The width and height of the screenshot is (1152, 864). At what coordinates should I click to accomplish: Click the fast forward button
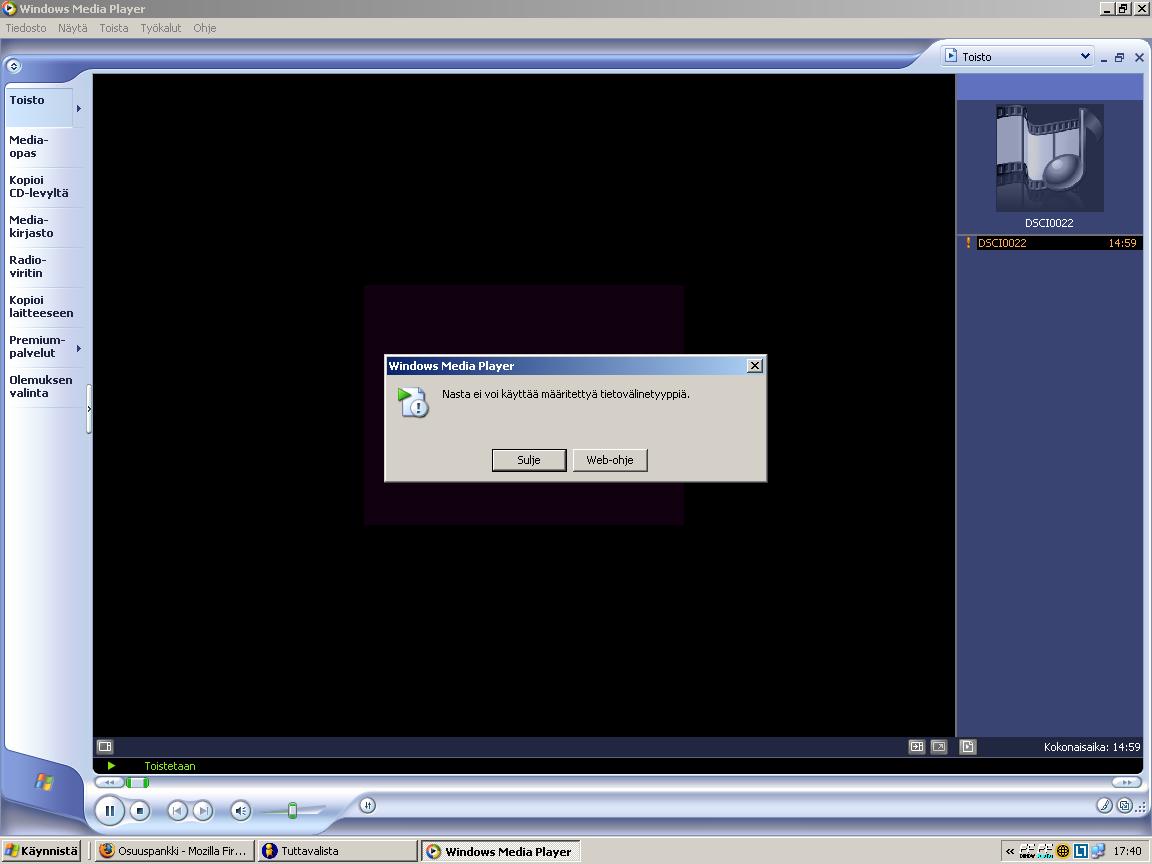point(1126,782)
